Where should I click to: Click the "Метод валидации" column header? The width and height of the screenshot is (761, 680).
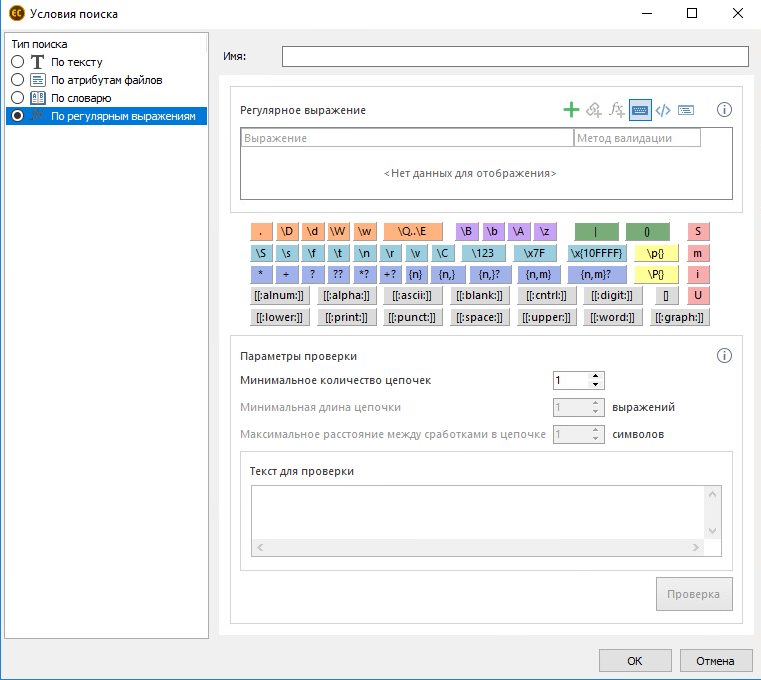point(637,139)
